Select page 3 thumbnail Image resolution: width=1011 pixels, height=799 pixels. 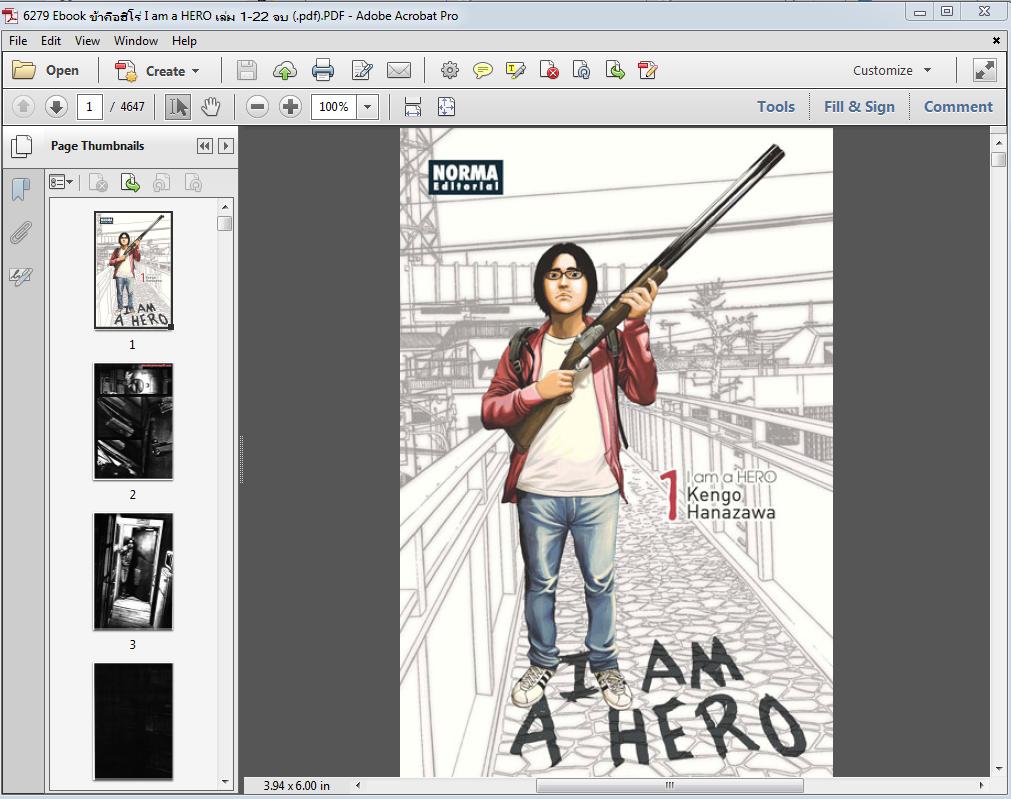click(x=133, y=571)
